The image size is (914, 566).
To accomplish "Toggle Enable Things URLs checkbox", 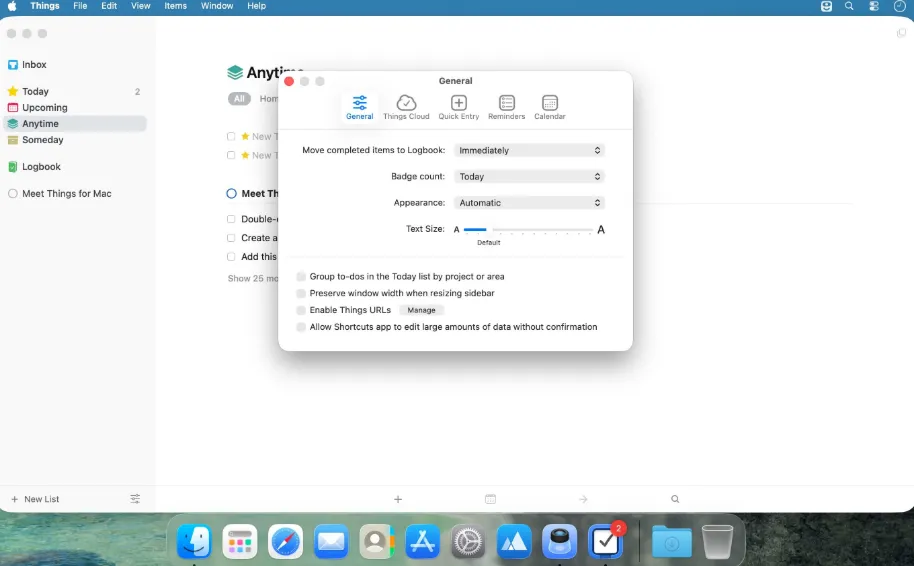I will (301, 310).
